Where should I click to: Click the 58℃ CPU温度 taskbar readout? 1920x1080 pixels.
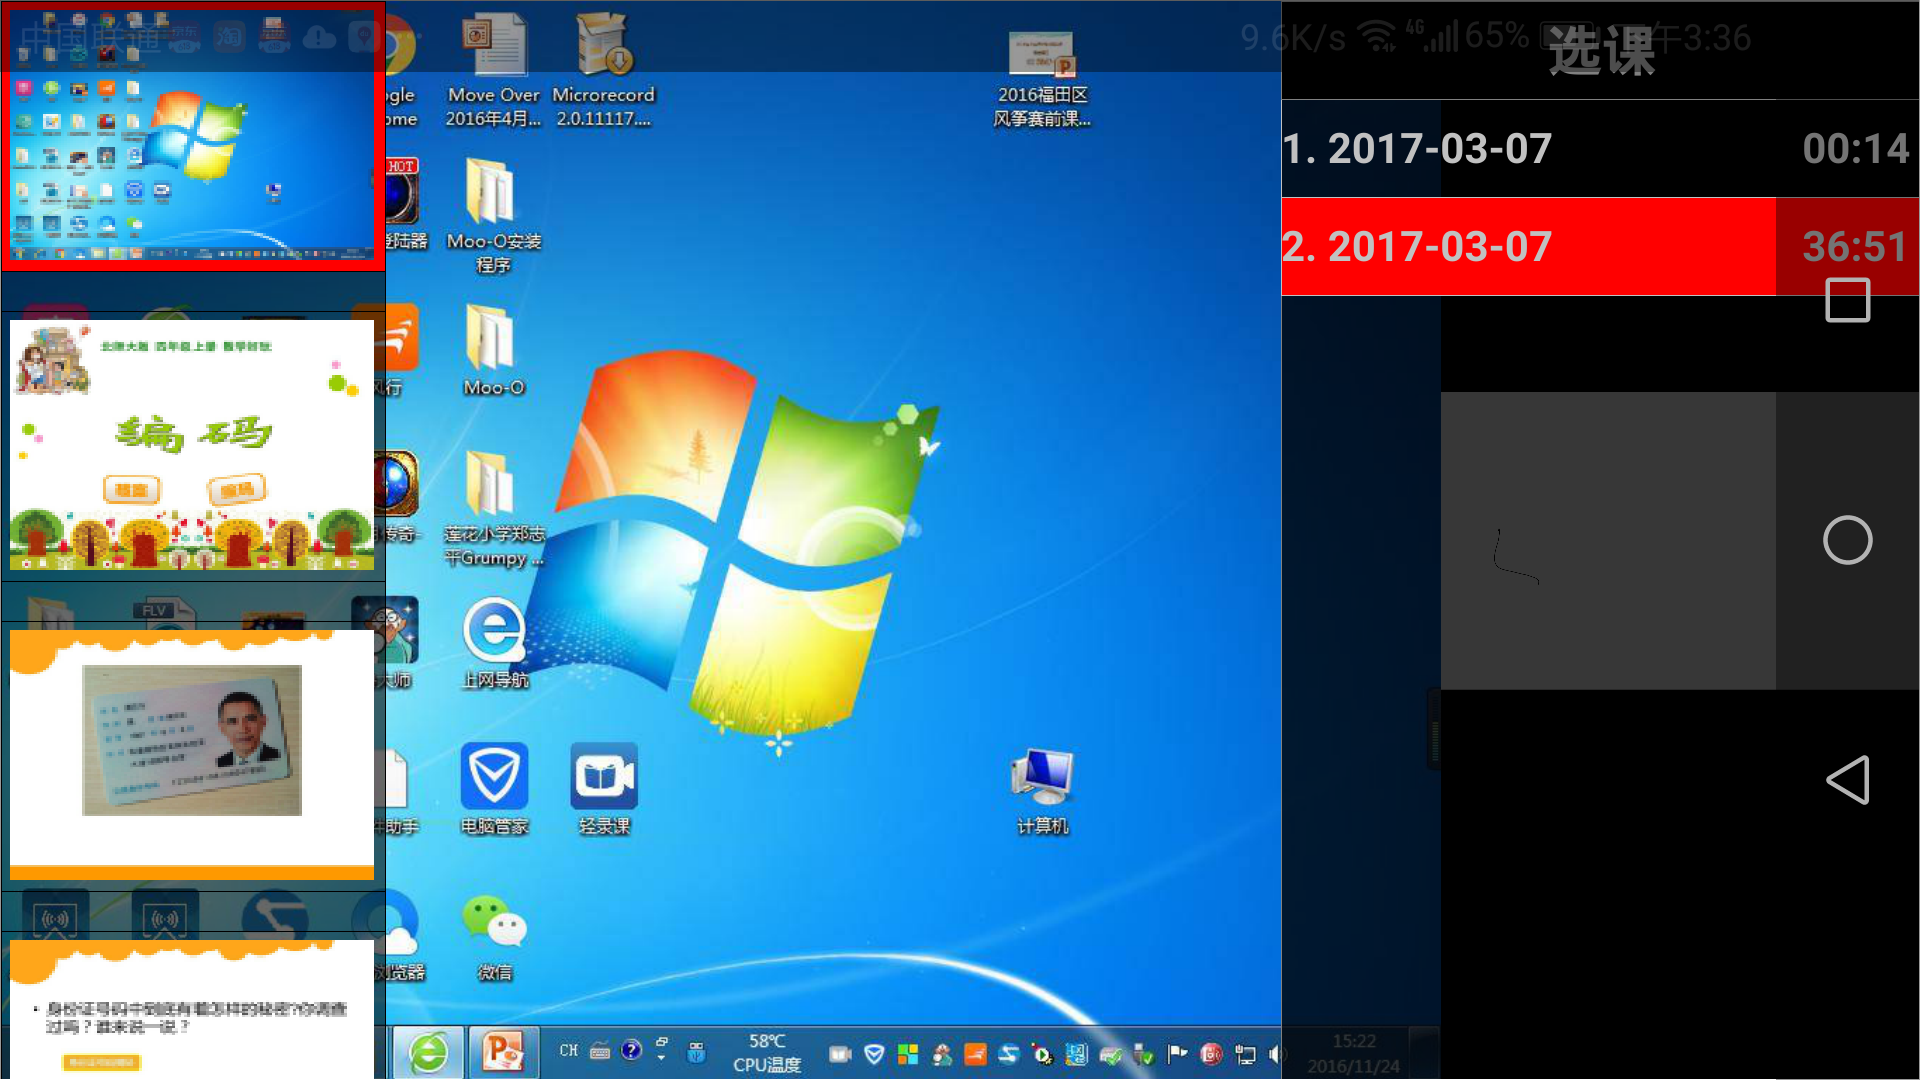(767, 1053)
